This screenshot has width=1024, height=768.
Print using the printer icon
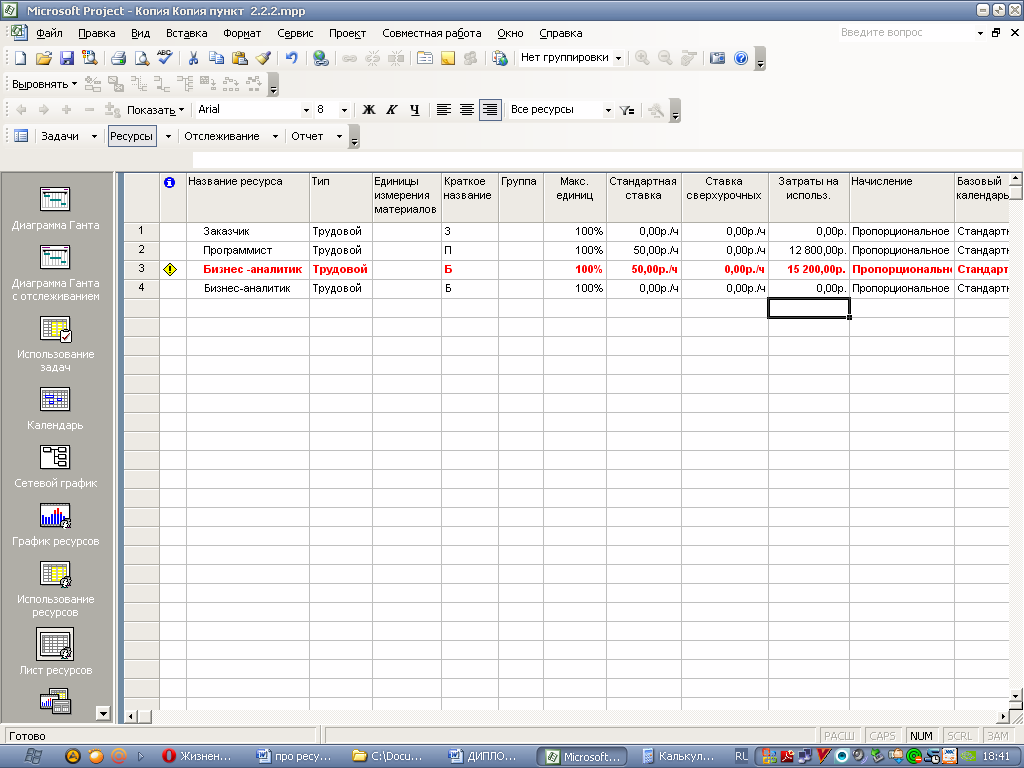point(118,58)
